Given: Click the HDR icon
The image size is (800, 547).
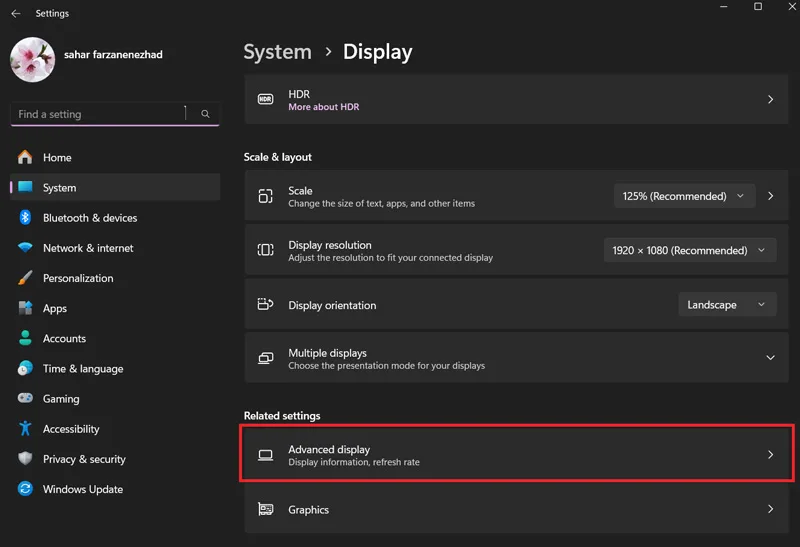Looking at the screenshot, I should [265, 99].
